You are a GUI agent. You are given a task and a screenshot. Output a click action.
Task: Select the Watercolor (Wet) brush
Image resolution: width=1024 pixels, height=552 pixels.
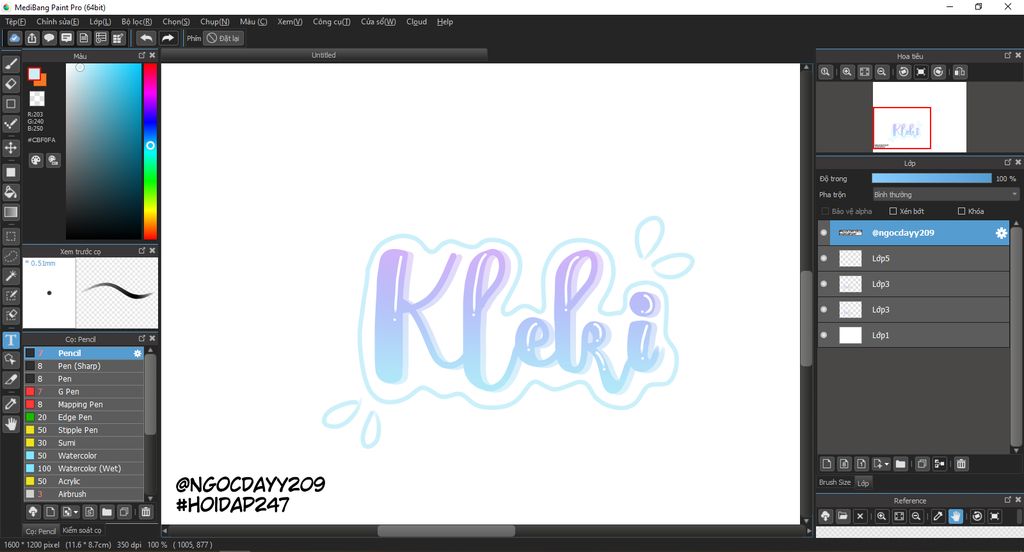tap(84, 468)
